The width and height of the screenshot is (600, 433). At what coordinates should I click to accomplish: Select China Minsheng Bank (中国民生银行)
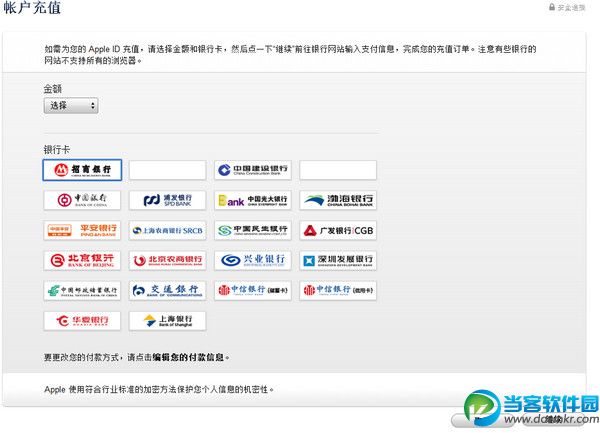click(x=253, y=230)
